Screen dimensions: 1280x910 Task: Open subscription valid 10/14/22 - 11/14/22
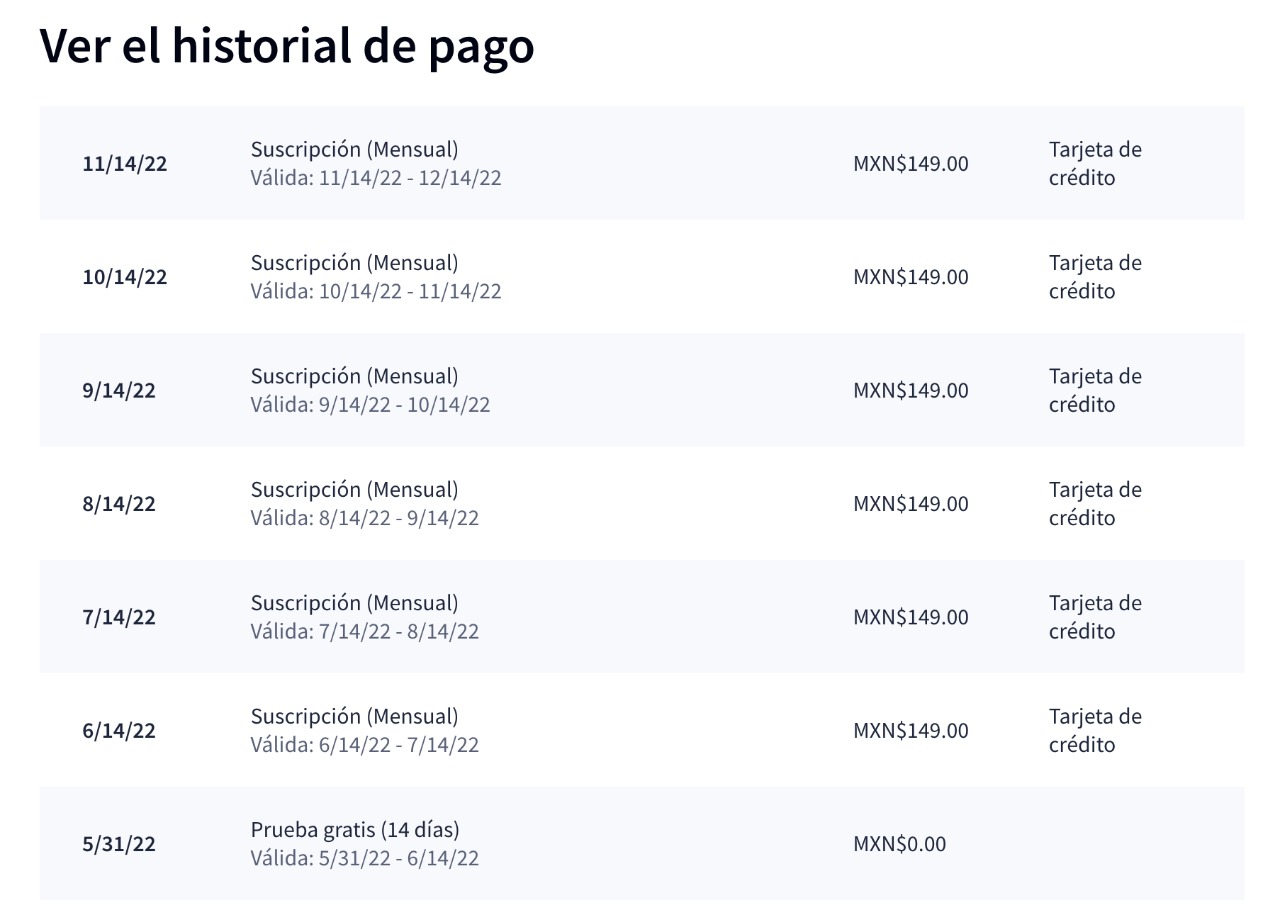376,277
